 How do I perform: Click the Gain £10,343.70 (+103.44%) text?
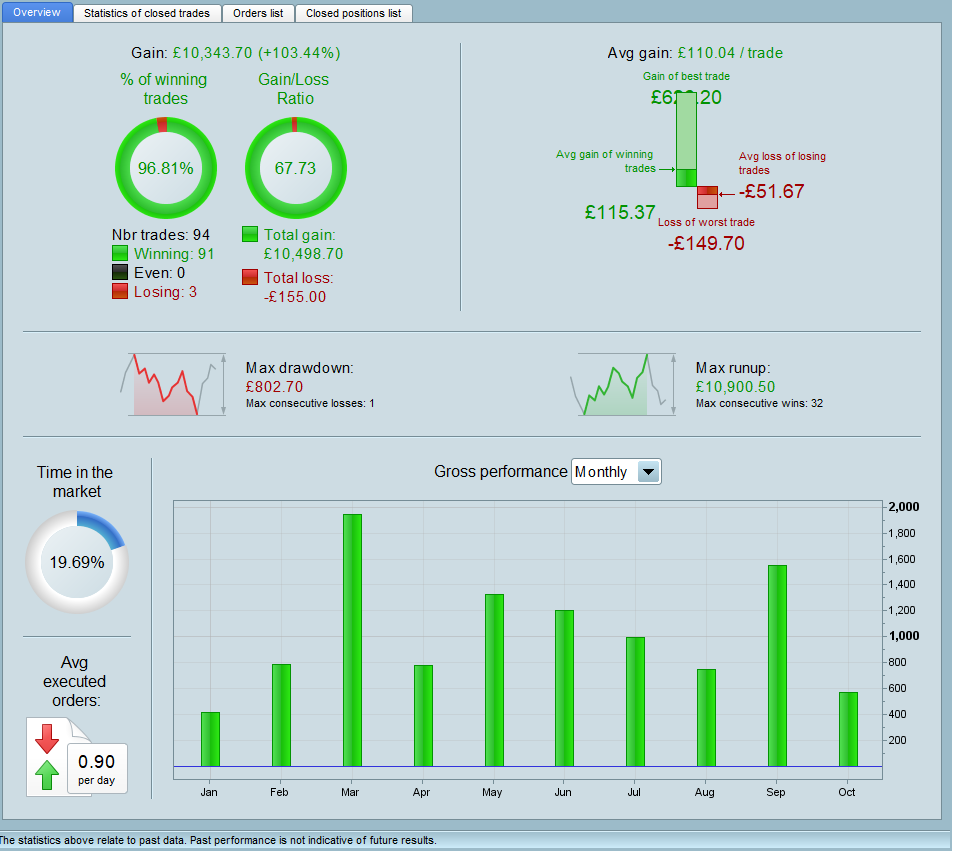[236, 53]
